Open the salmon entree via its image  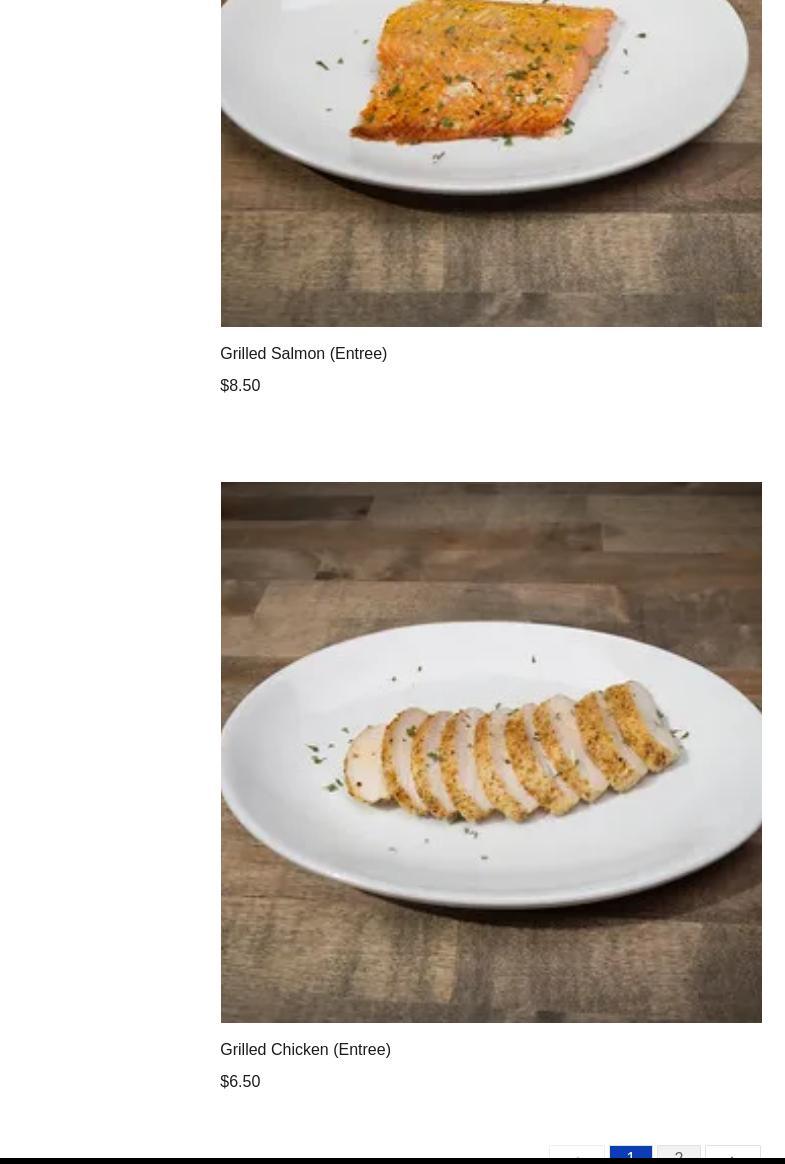point(491,163)
